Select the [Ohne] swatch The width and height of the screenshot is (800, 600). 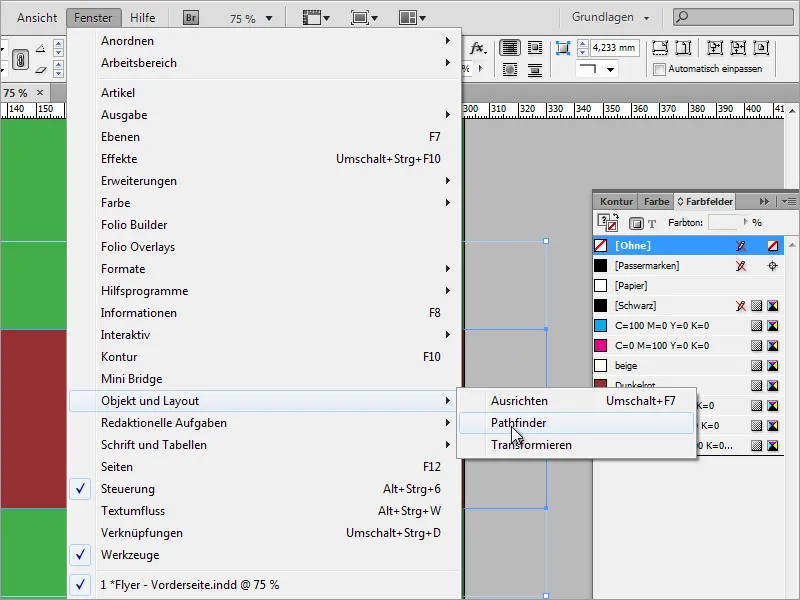[688, 245]
